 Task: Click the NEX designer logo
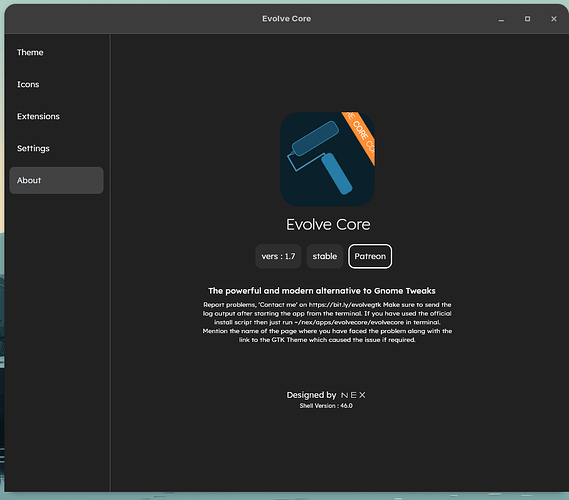[353, 395]
